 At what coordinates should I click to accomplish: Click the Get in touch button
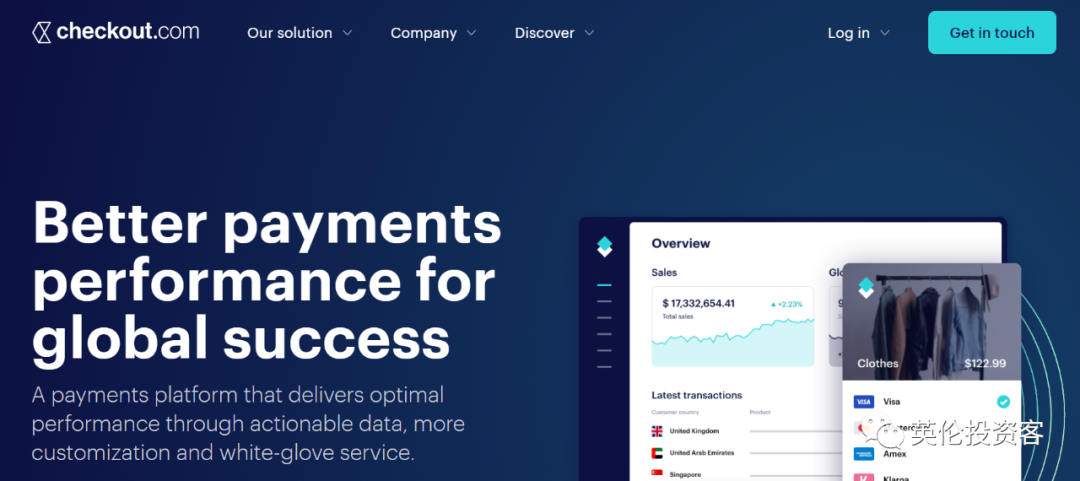992,32
